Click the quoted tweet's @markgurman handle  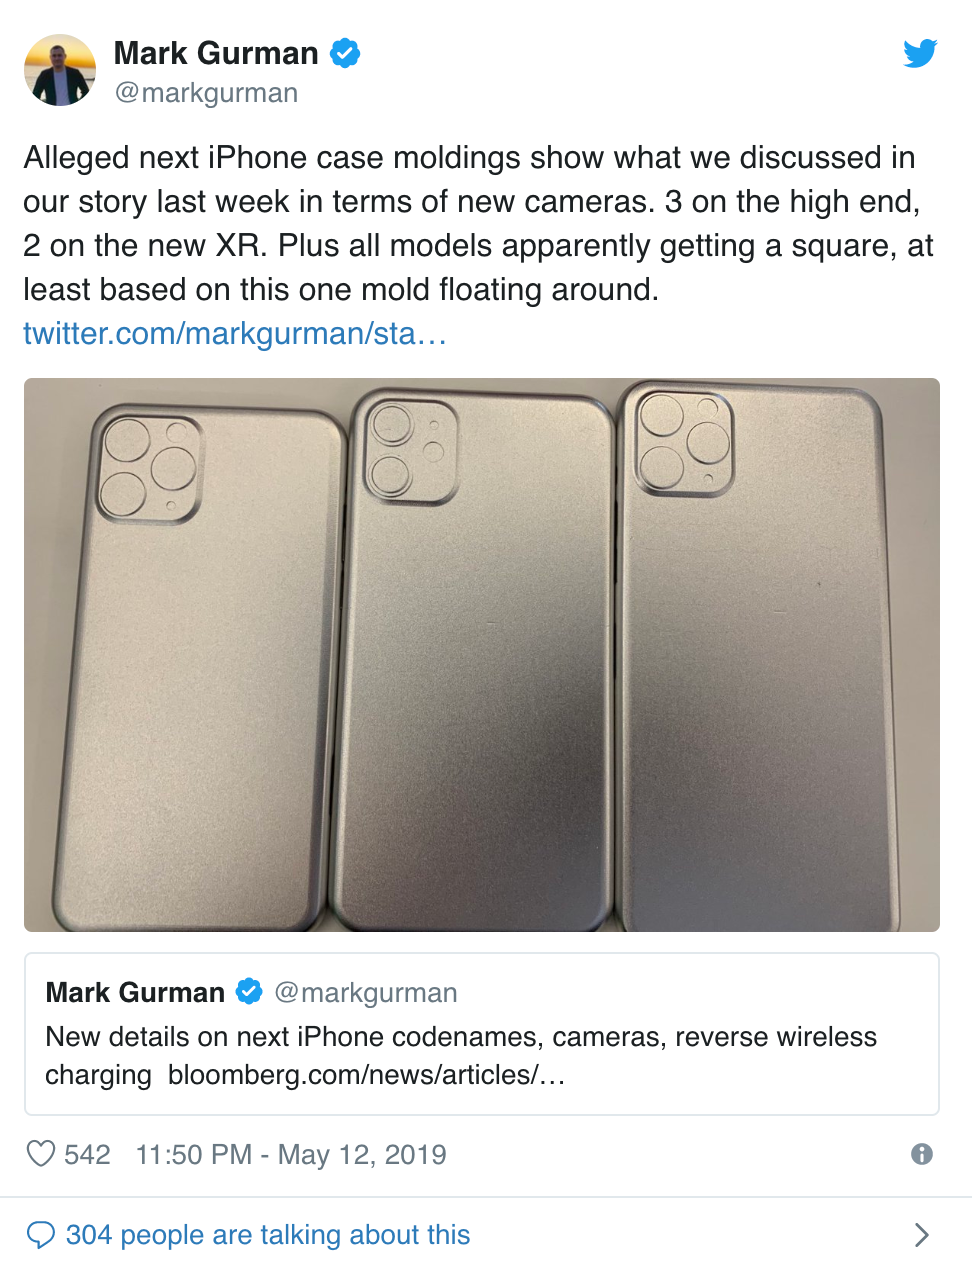(366, 993)
